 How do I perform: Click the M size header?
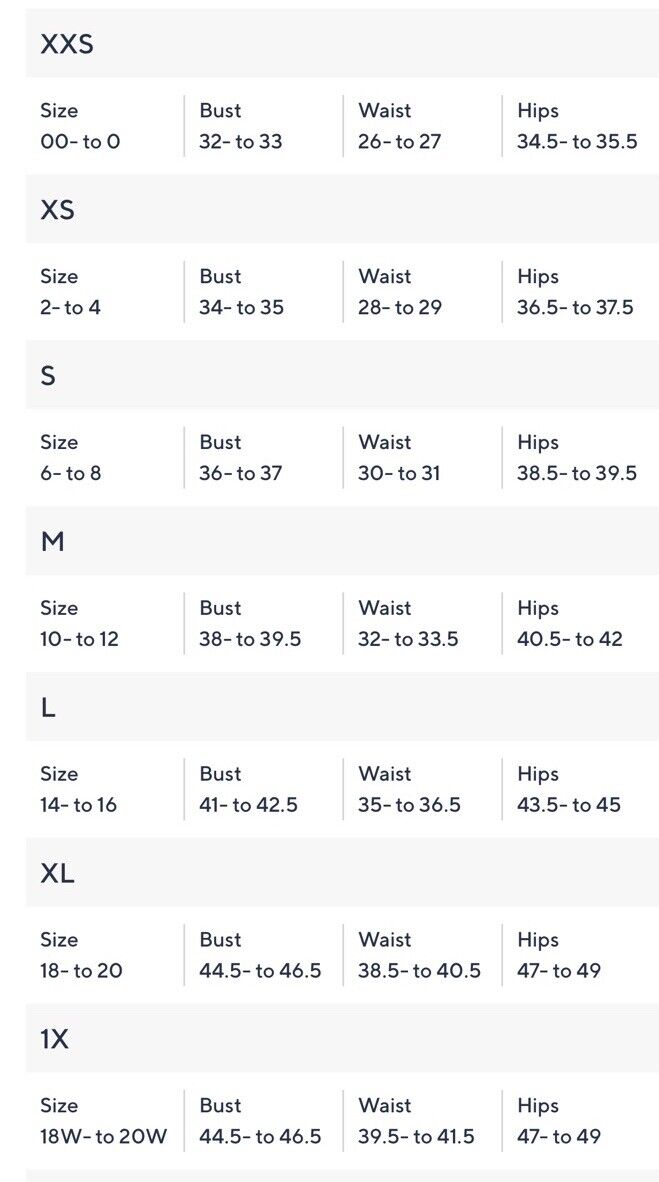(x=342, y=540)
